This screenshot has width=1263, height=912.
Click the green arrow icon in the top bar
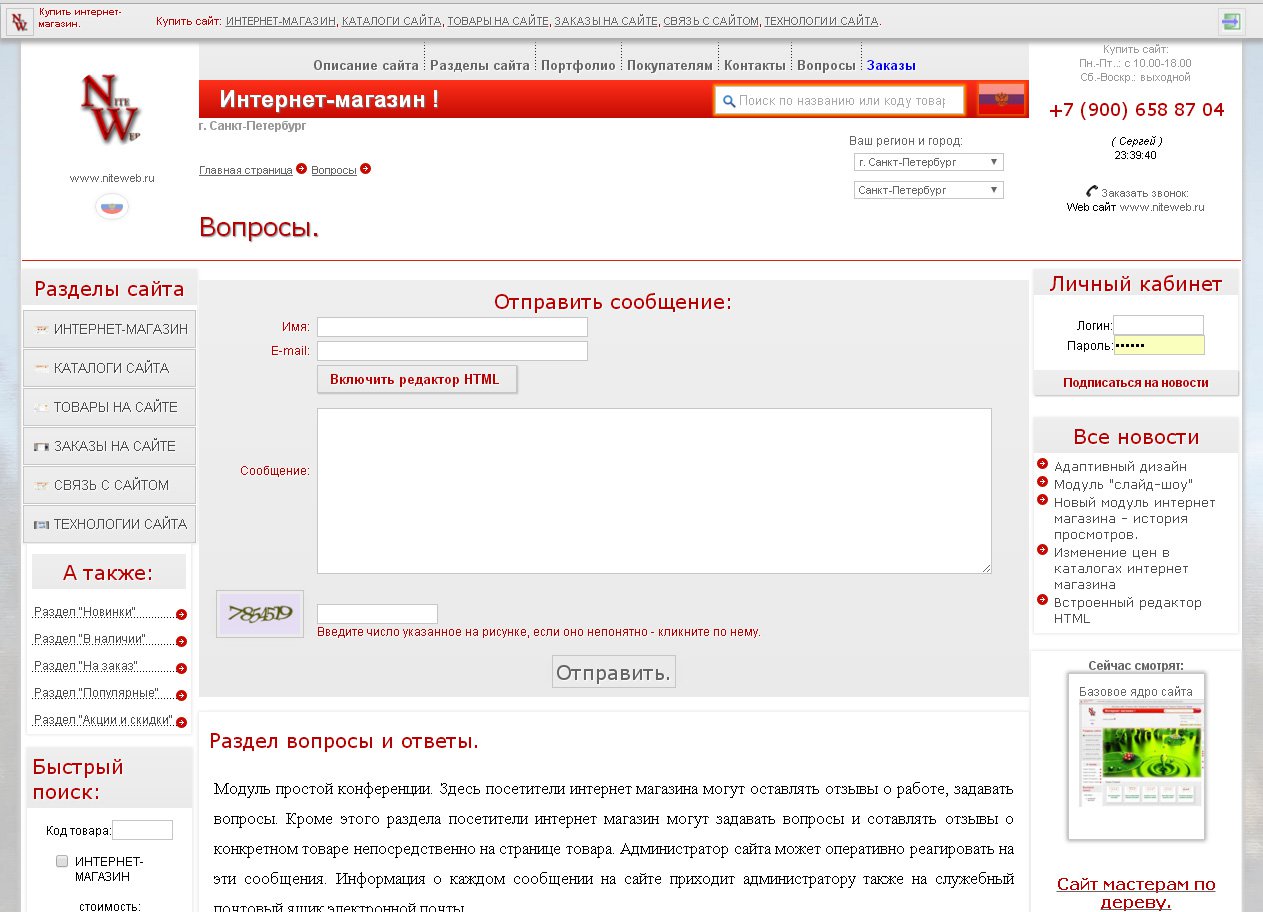coord(1231,21)
